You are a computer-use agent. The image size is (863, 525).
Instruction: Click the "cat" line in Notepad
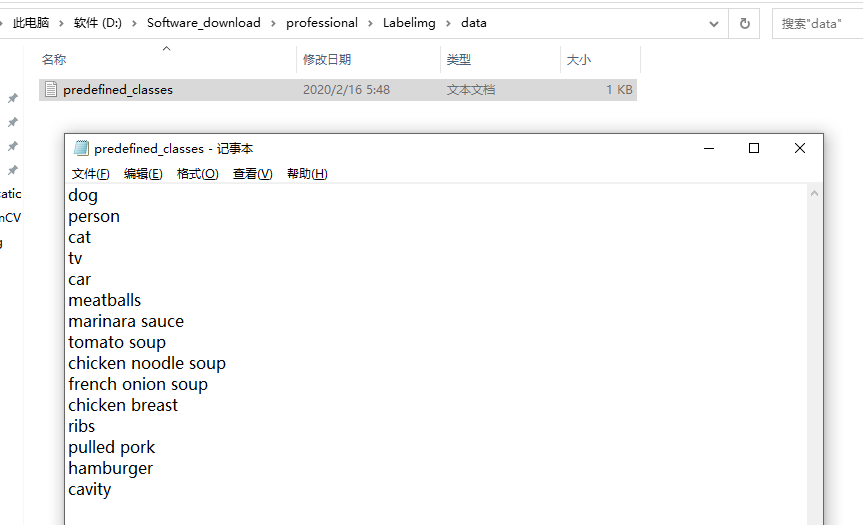[80, 238]
